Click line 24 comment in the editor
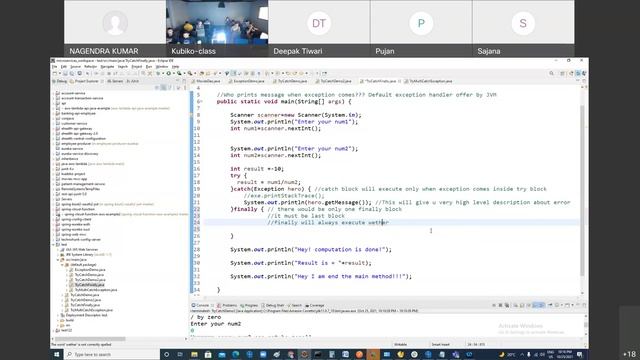 (x=328, y=222)
